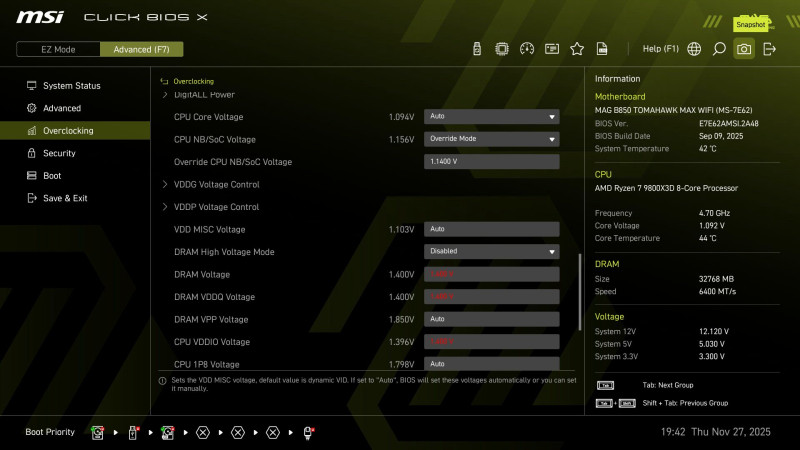Click the CPU Core Voltage reading 1.094V
This screenshot has width=800, height=450.
tap(401, 117)
